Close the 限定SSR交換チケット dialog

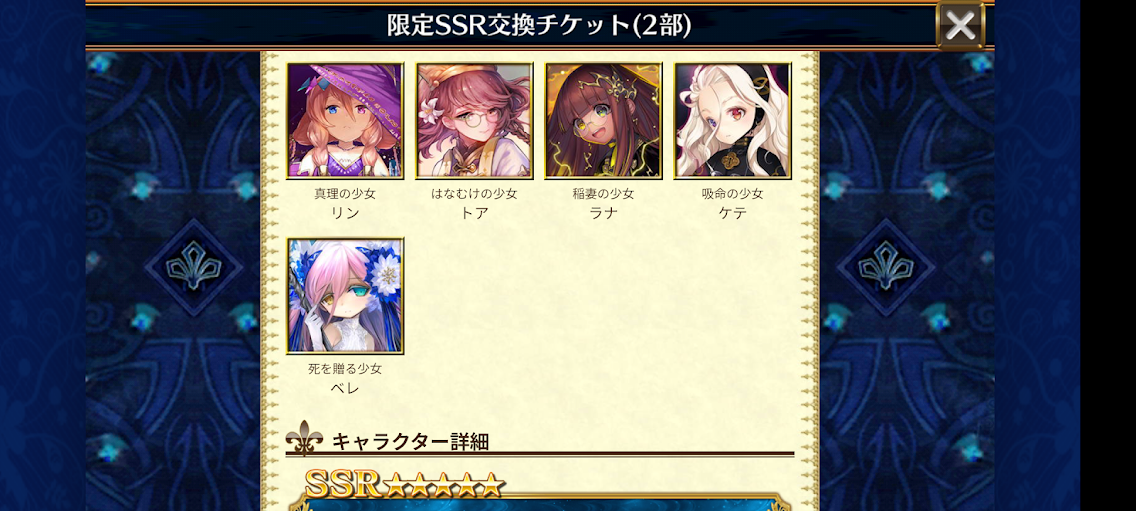tap(961, 25)
